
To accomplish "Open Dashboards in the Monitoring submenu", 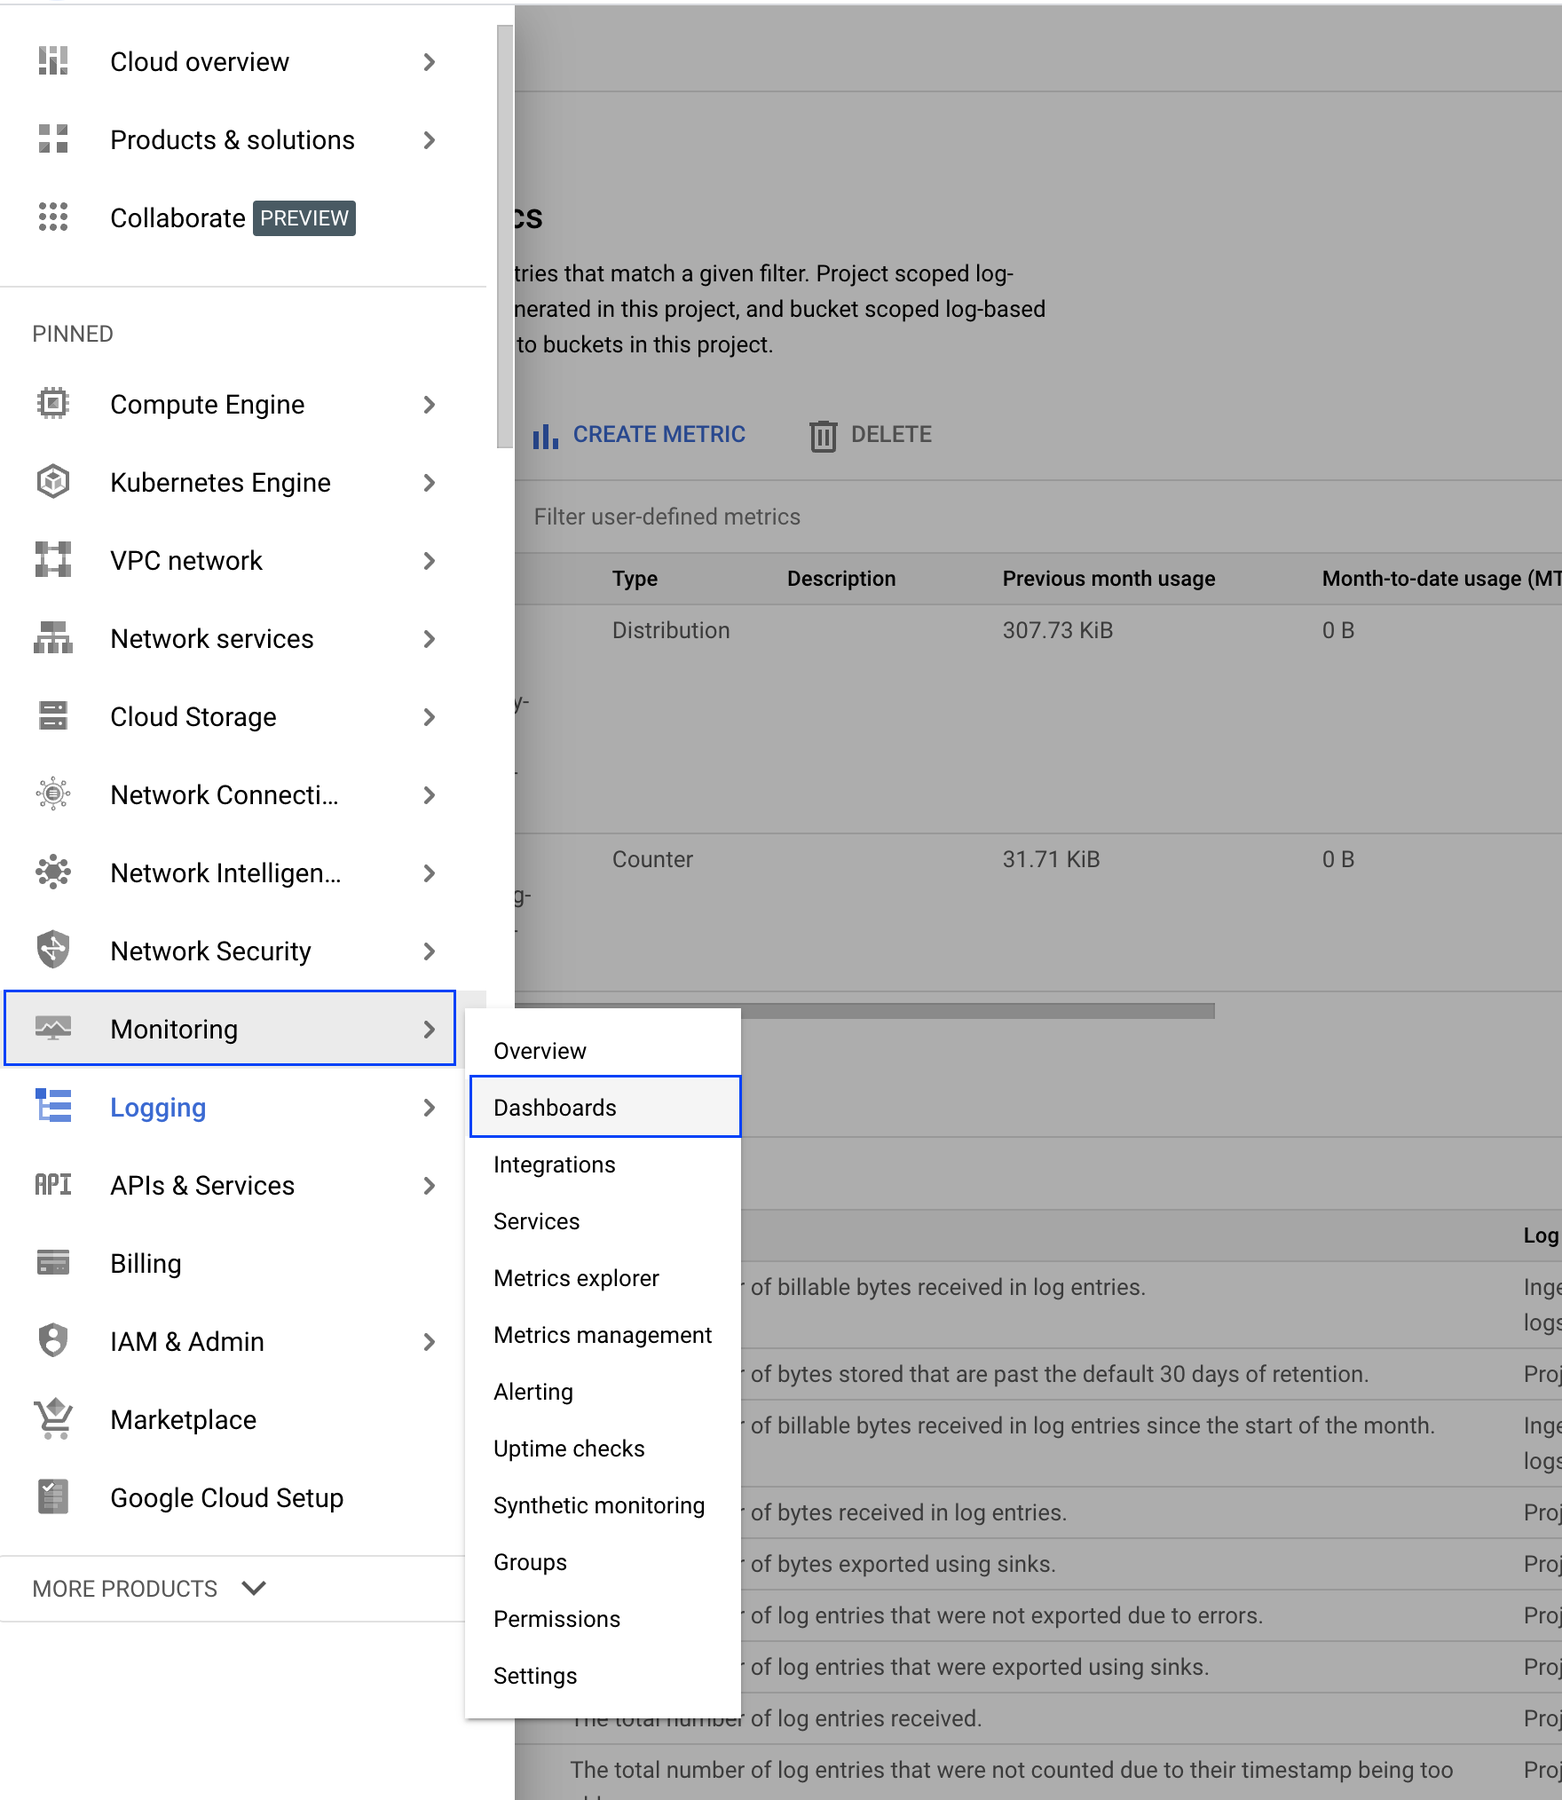I will tap(604, 1107).
